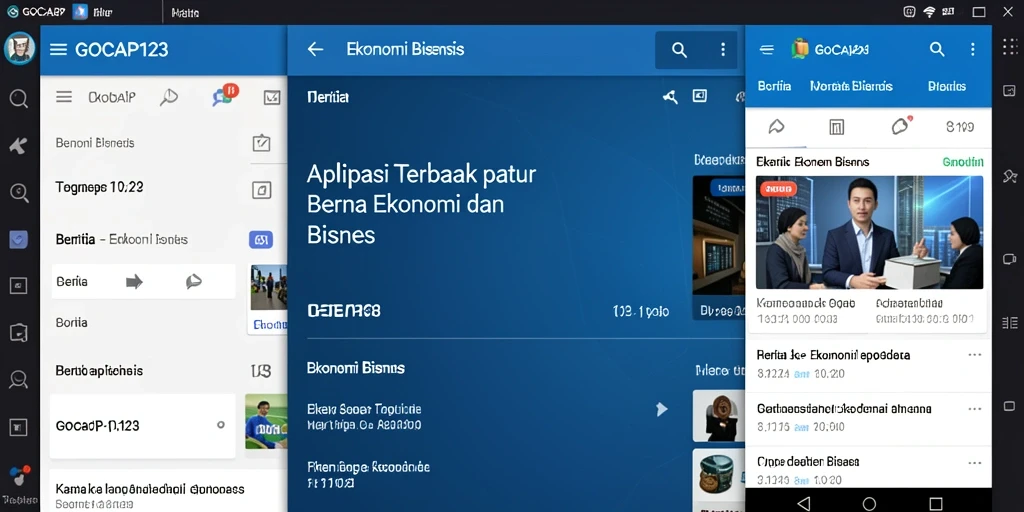1024x512 pixels.
Task: Open the coin figure thumbnail in middle panel
Action: tap(718, 416)
